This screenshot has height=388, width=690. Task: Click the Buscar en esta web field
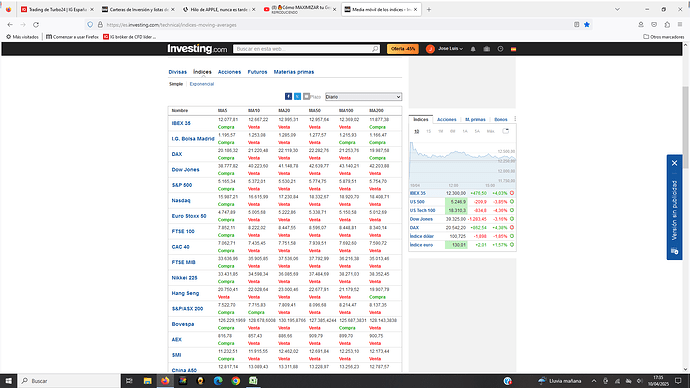coord(303,49)
